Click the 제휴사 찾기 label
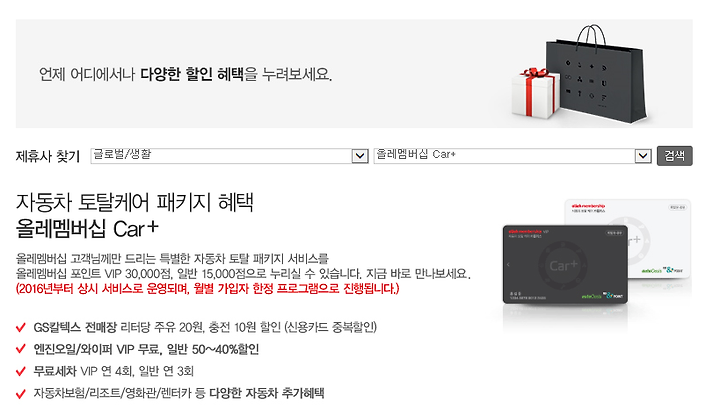Viewport: 720px width, 416px height. point(48,156)
